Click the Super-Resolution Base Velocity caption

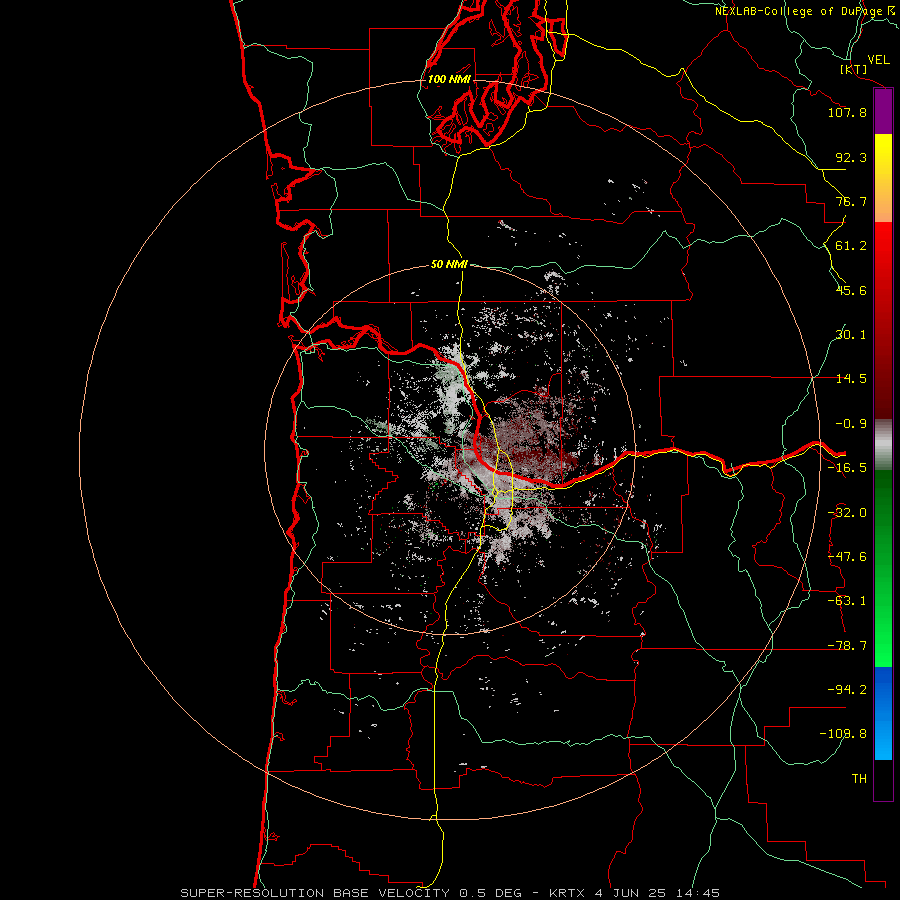click(450, 893)
